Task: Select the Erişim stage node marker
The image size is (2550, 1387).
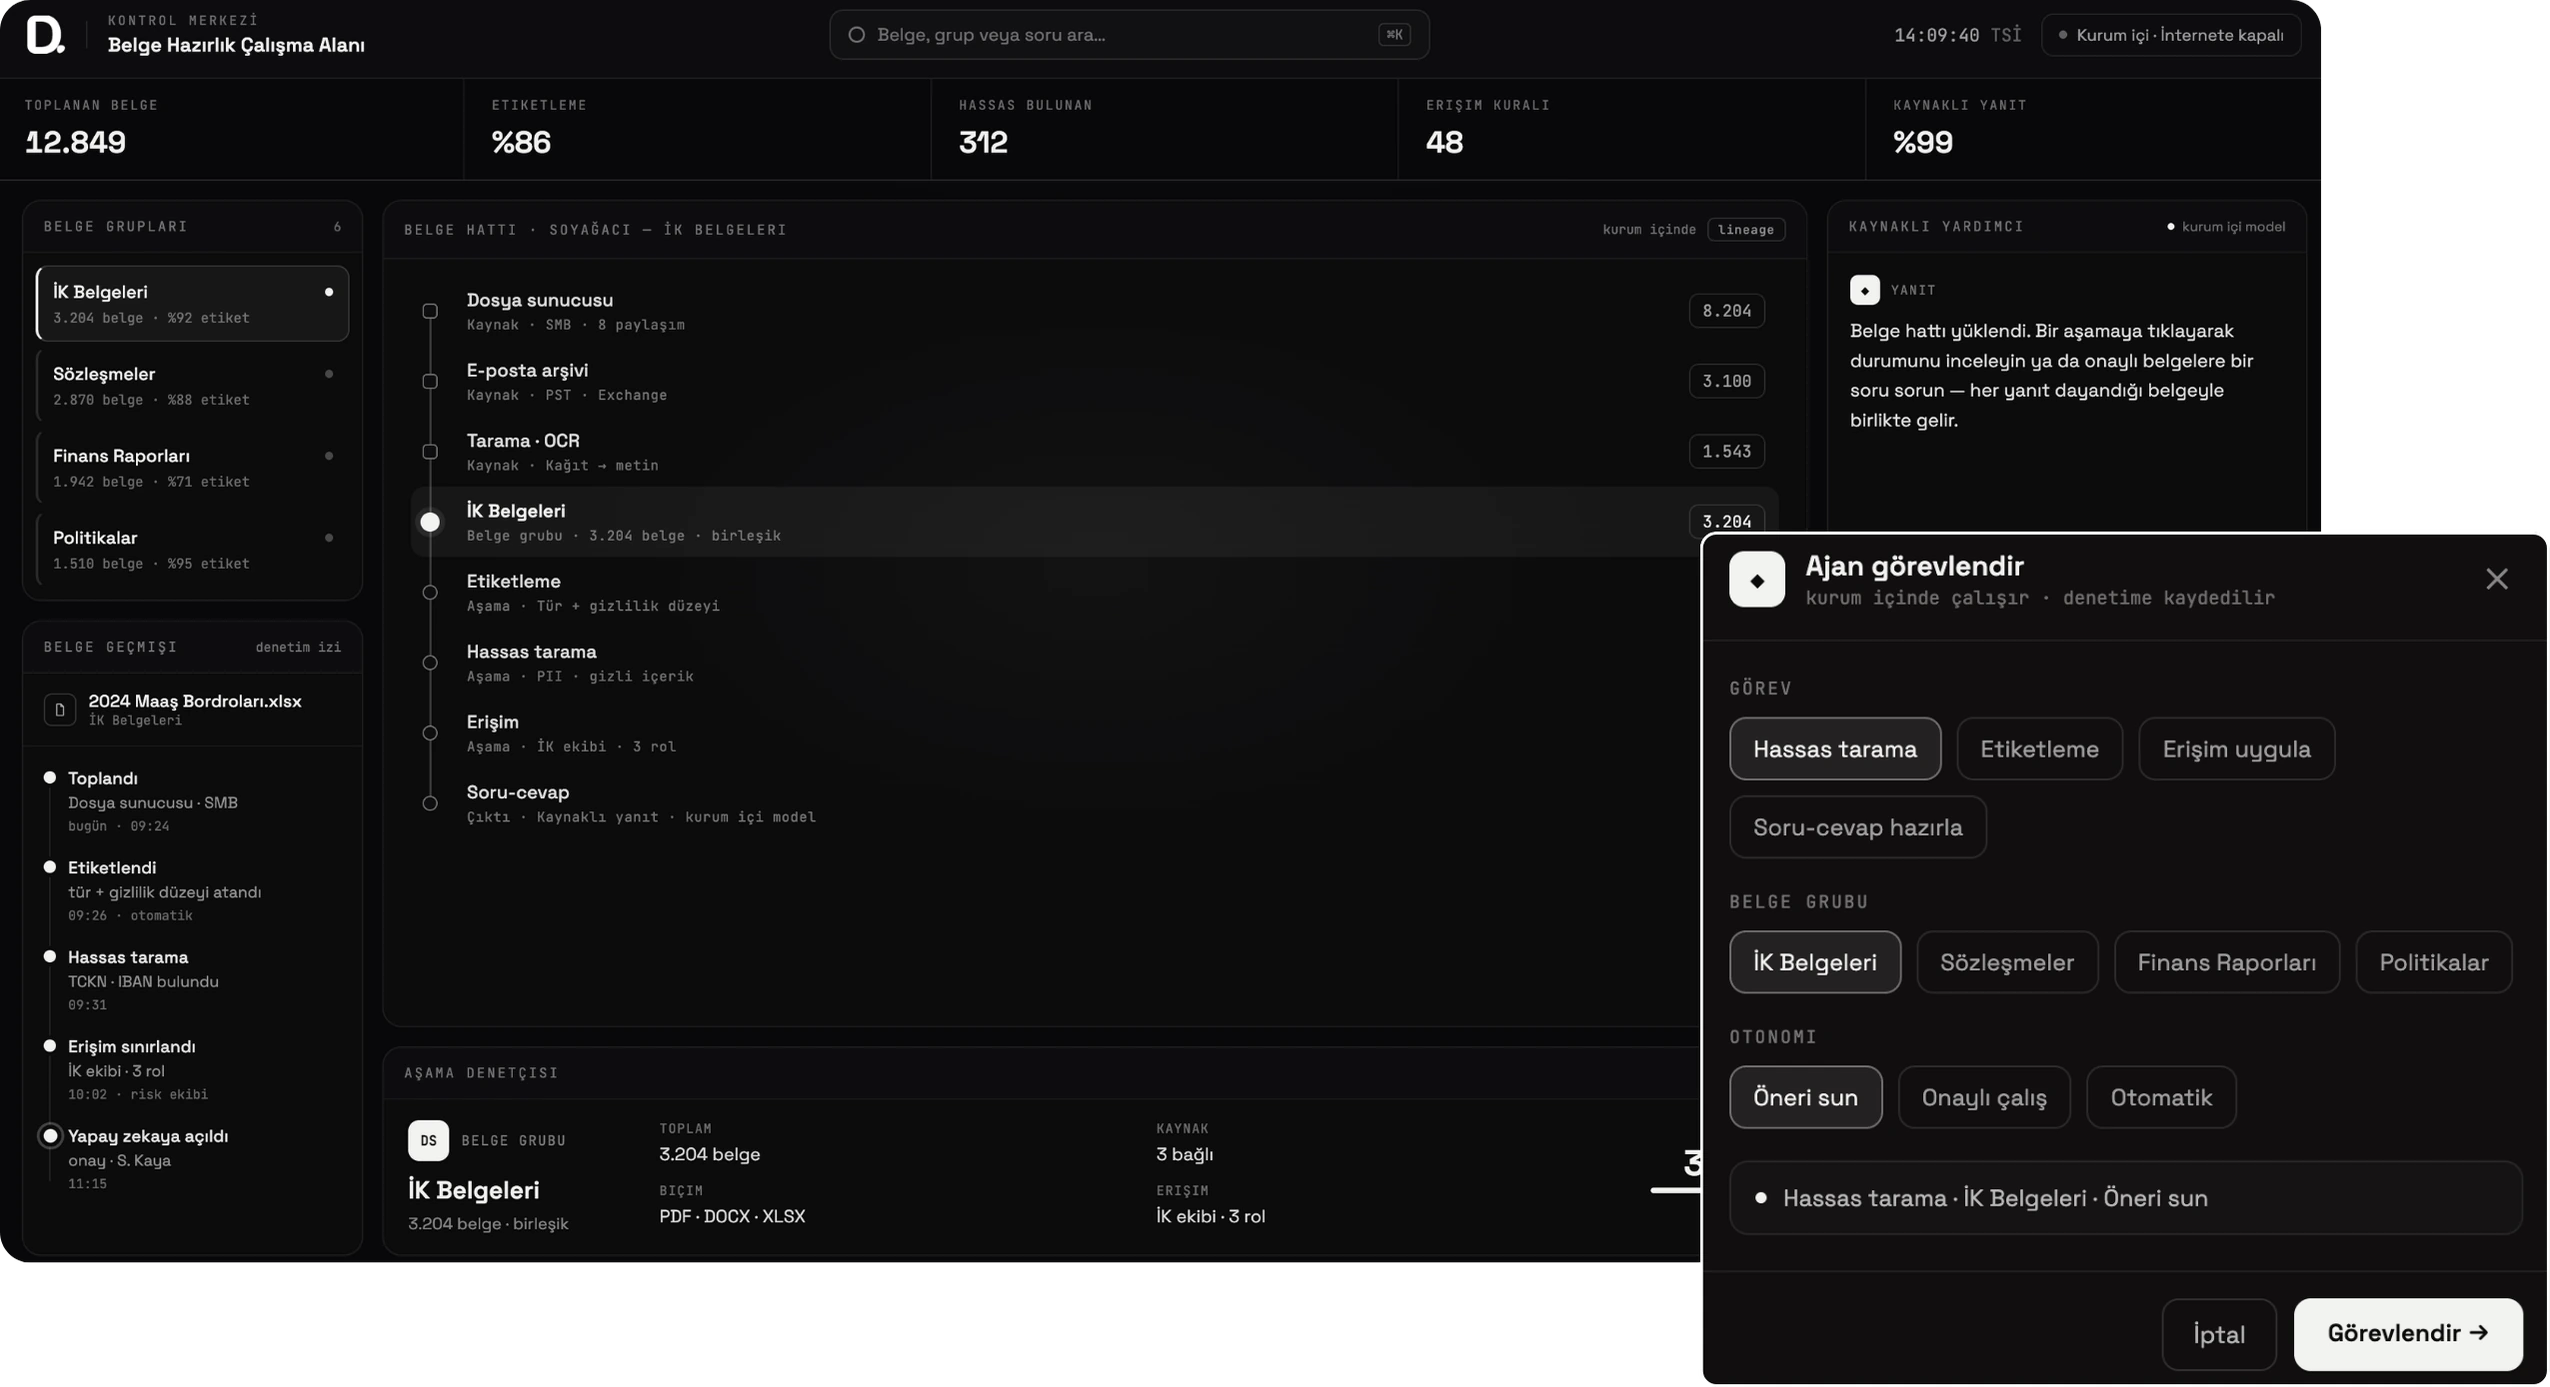Action: 430,733
